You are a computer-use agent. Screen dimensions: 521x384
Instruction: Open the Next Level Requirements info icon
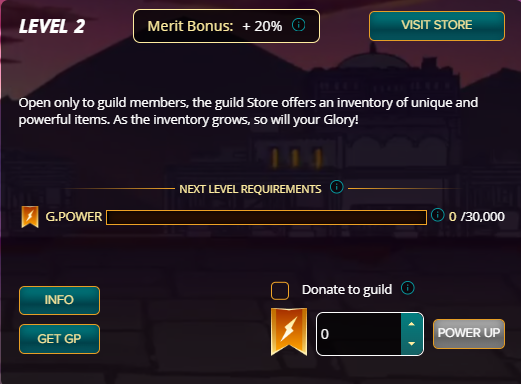[336, 187]
